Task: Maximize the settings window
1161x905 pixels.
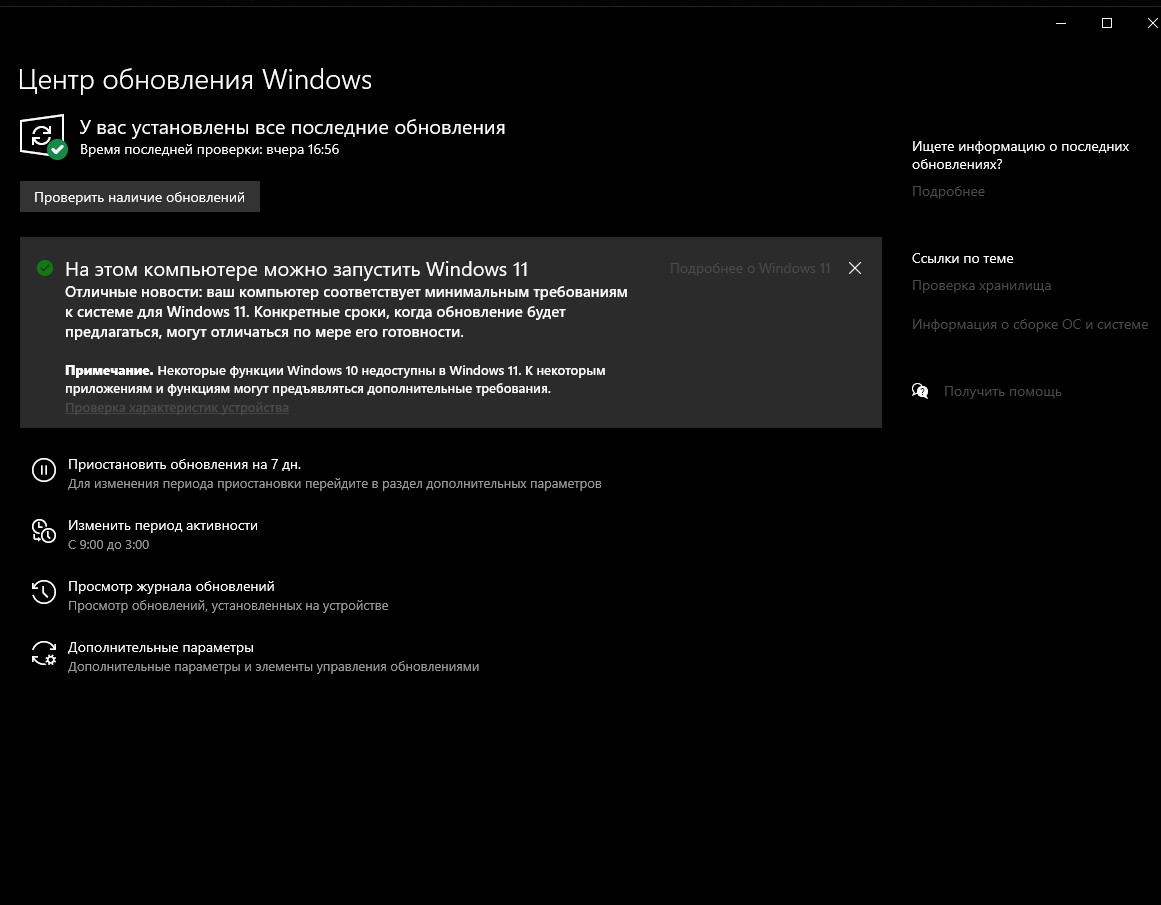Action: point(1107,23)
